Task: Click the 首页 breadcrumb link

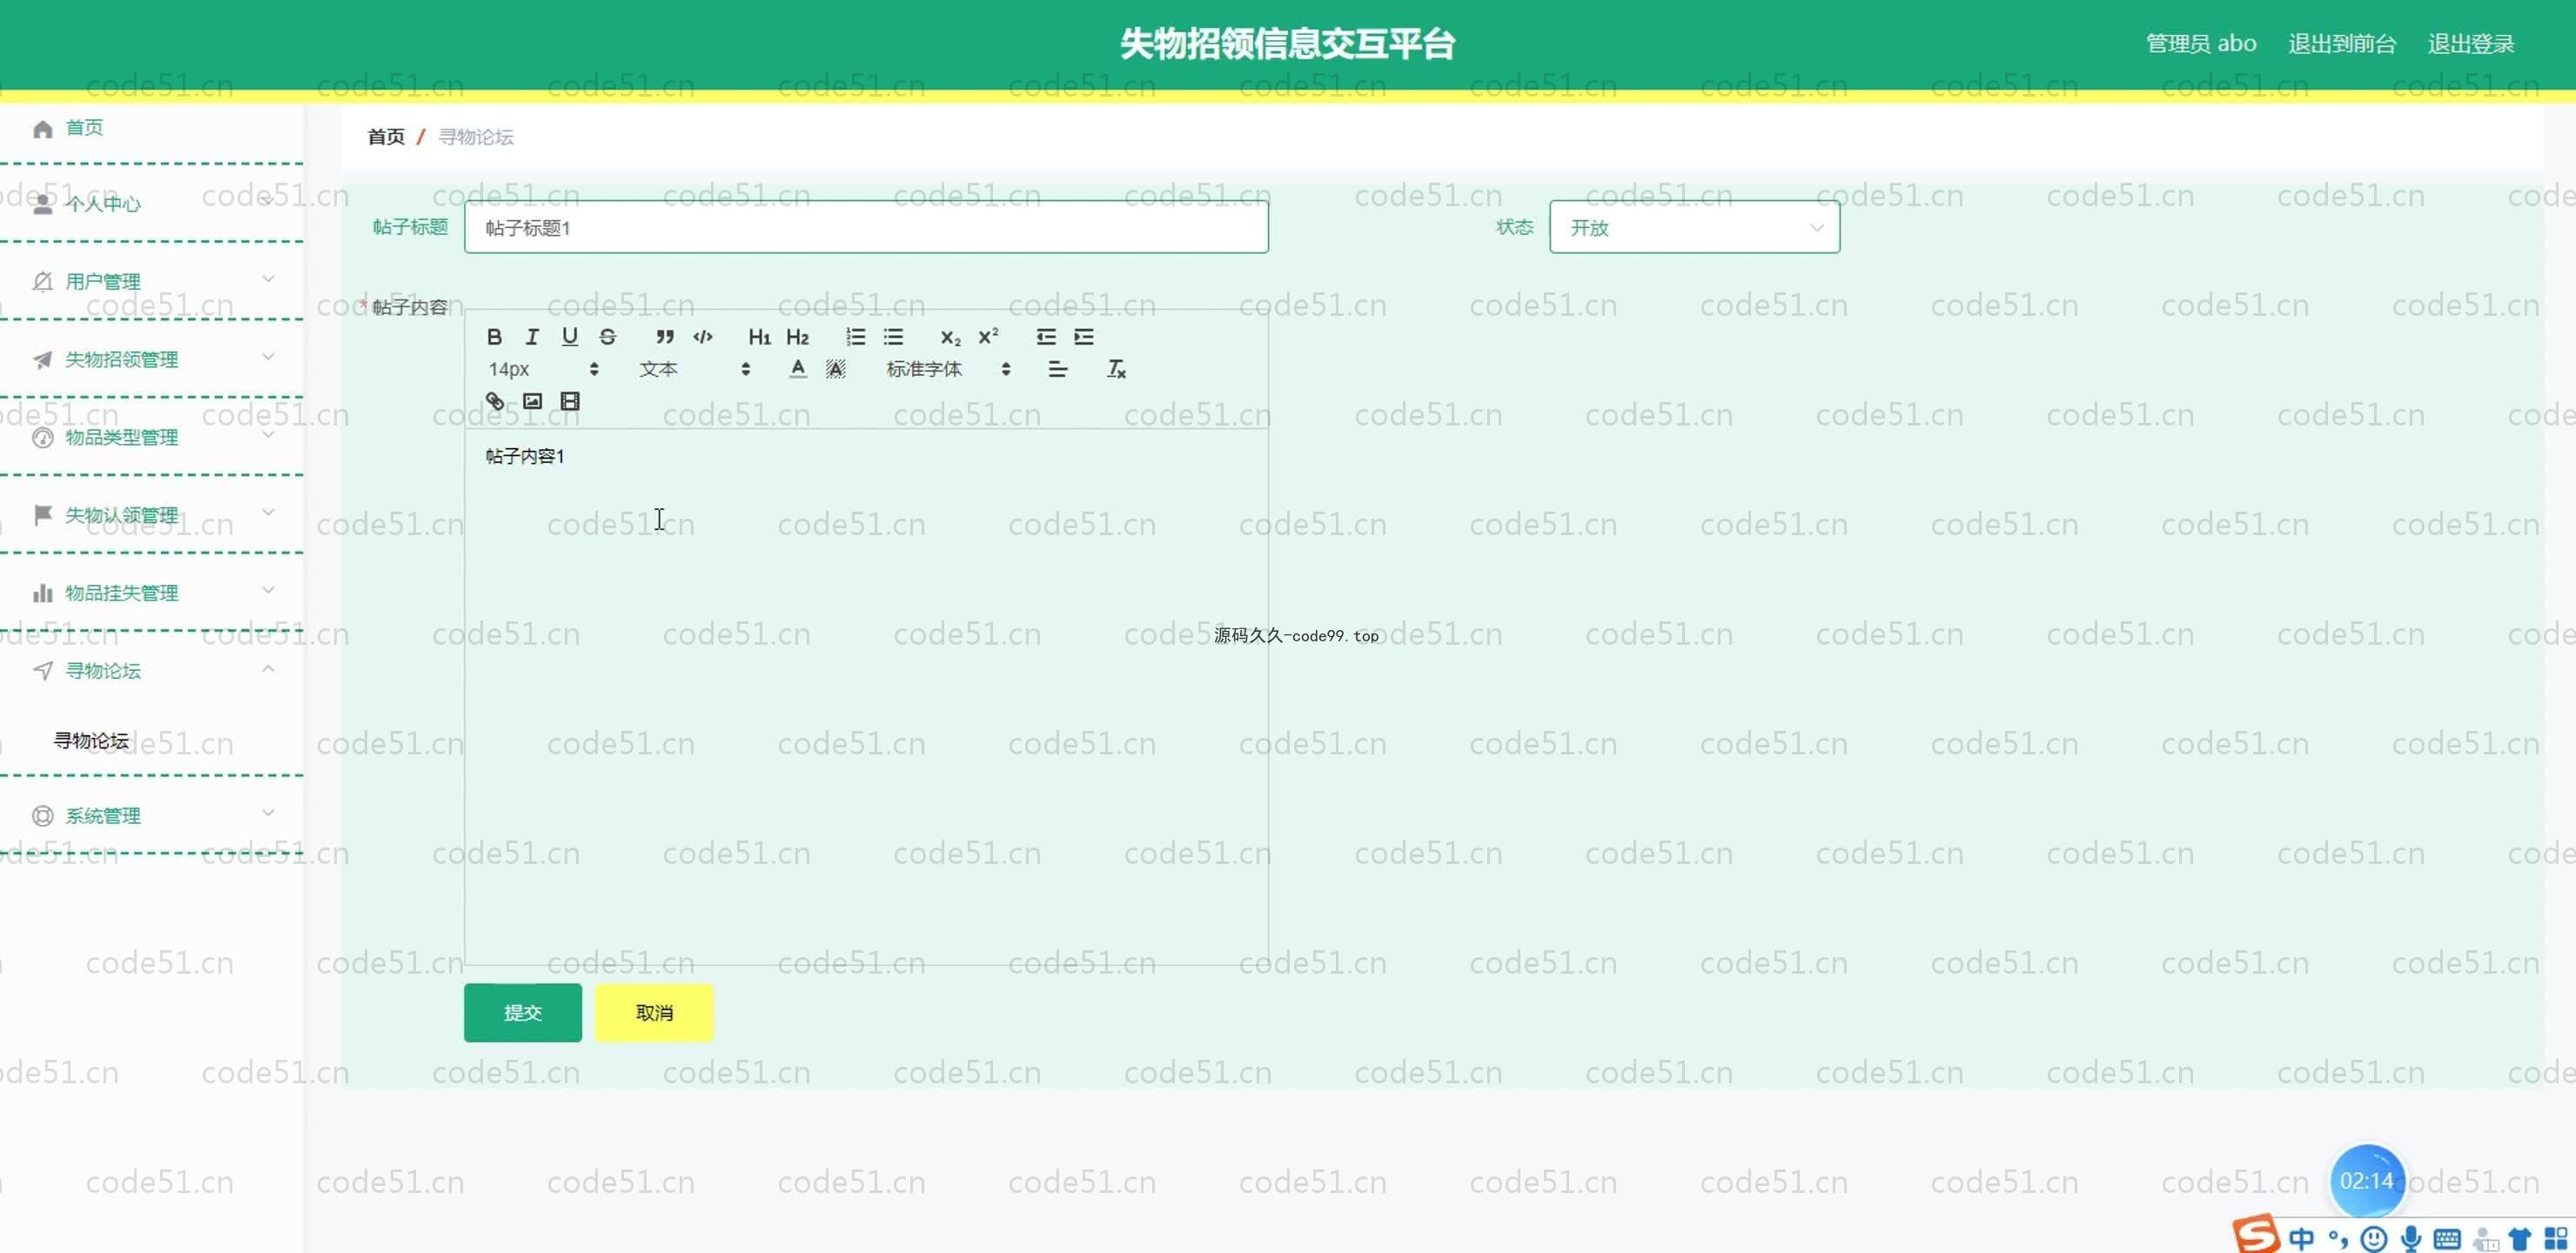Action: [386, 137]
